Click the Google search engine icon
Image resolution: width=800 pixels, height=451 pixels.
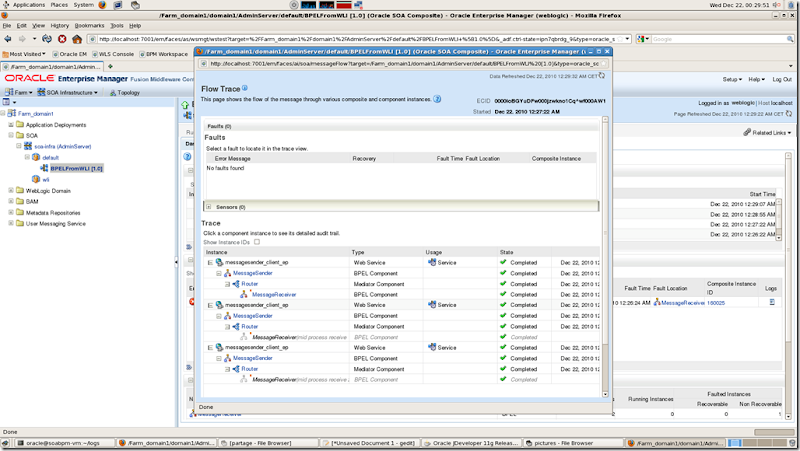pos(641,39)
